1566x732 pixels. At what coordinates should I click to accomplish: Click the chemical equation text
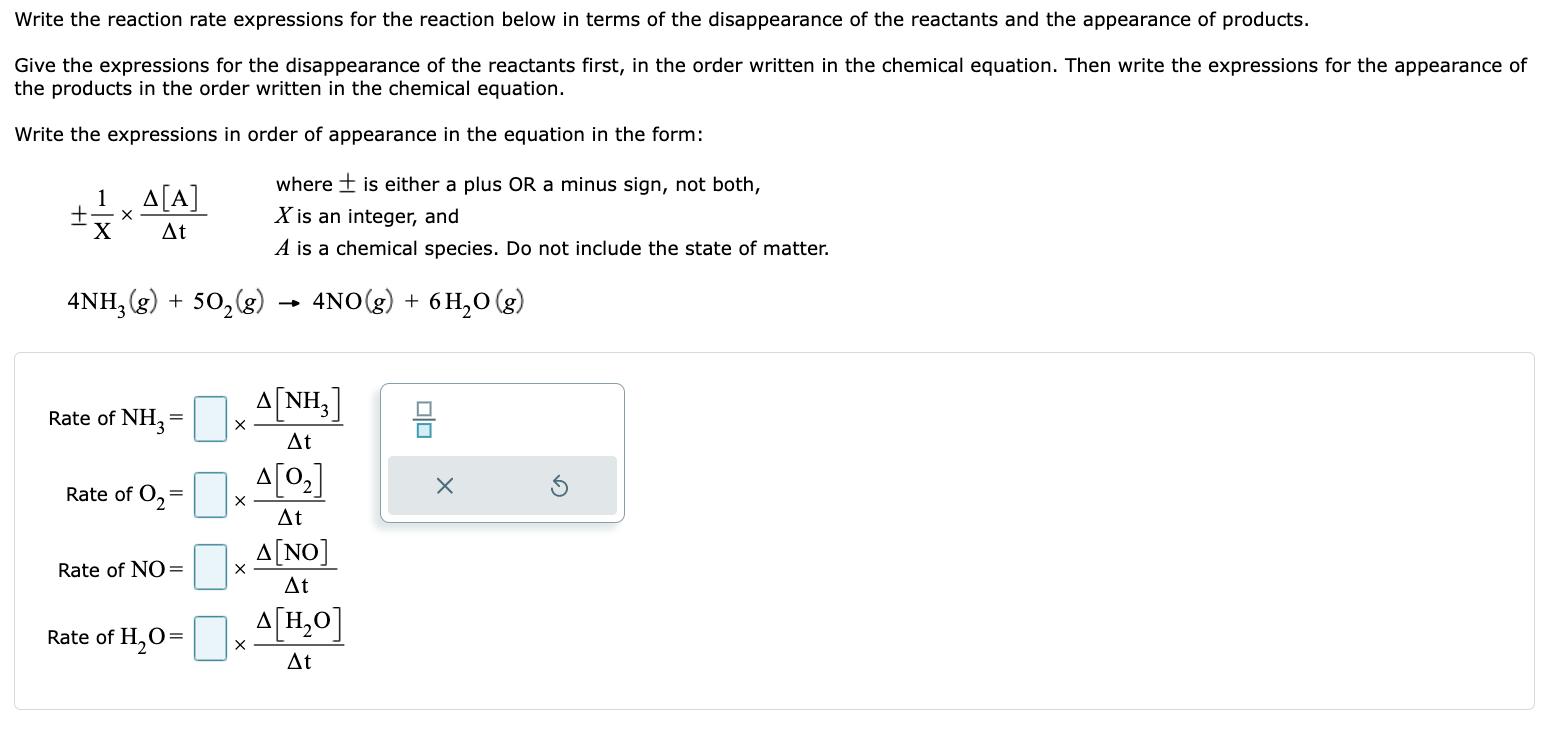coord(295,301)
